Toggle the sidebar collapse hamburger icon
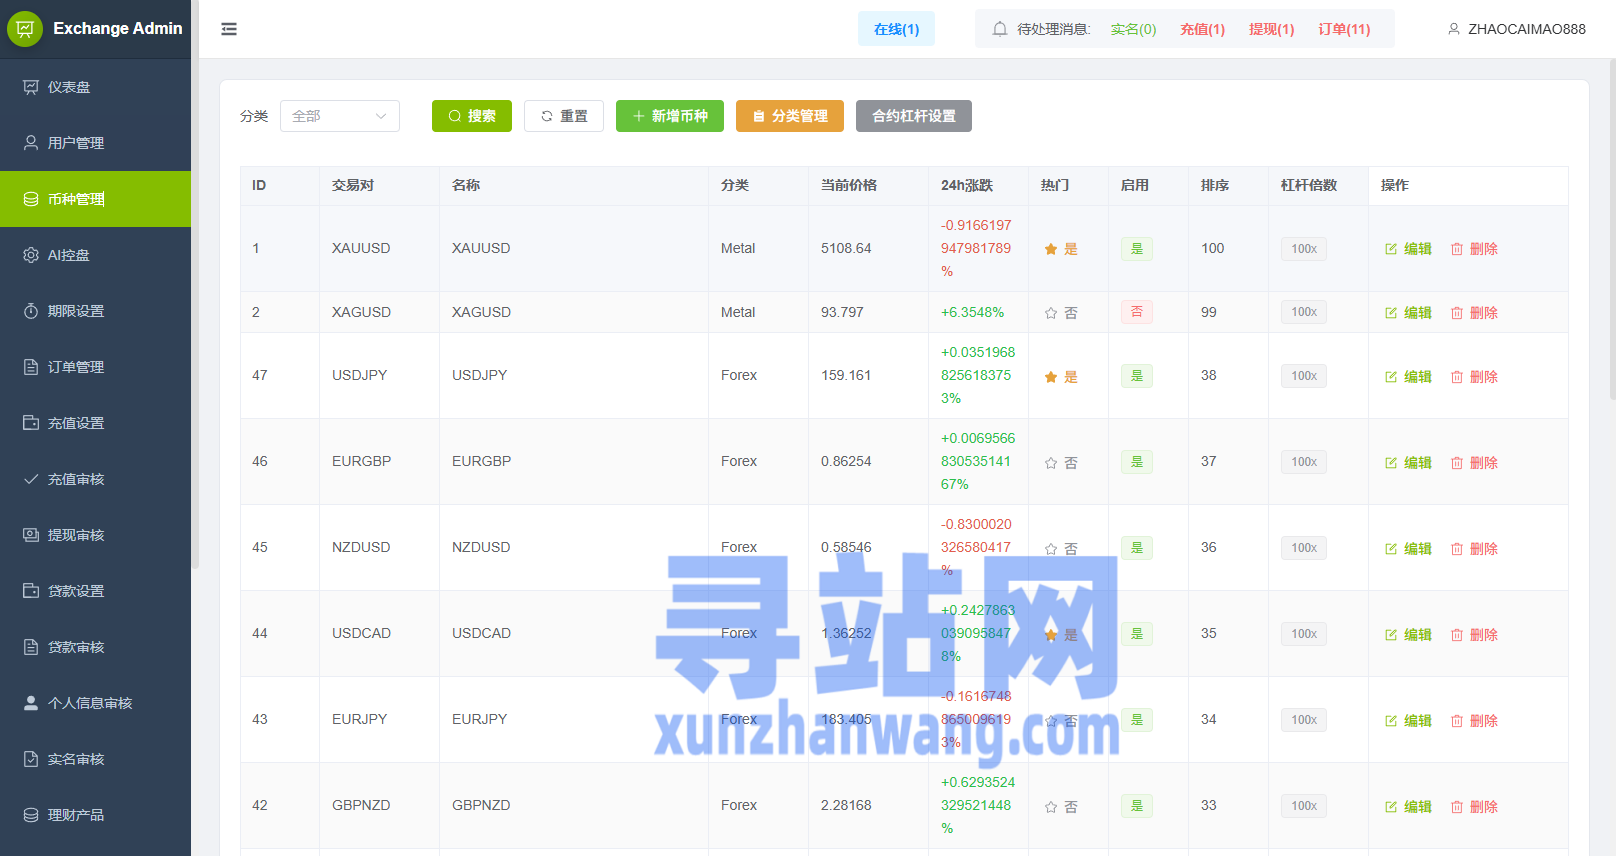The height and width of the screenshot is (856, 1616). point(229,29)
